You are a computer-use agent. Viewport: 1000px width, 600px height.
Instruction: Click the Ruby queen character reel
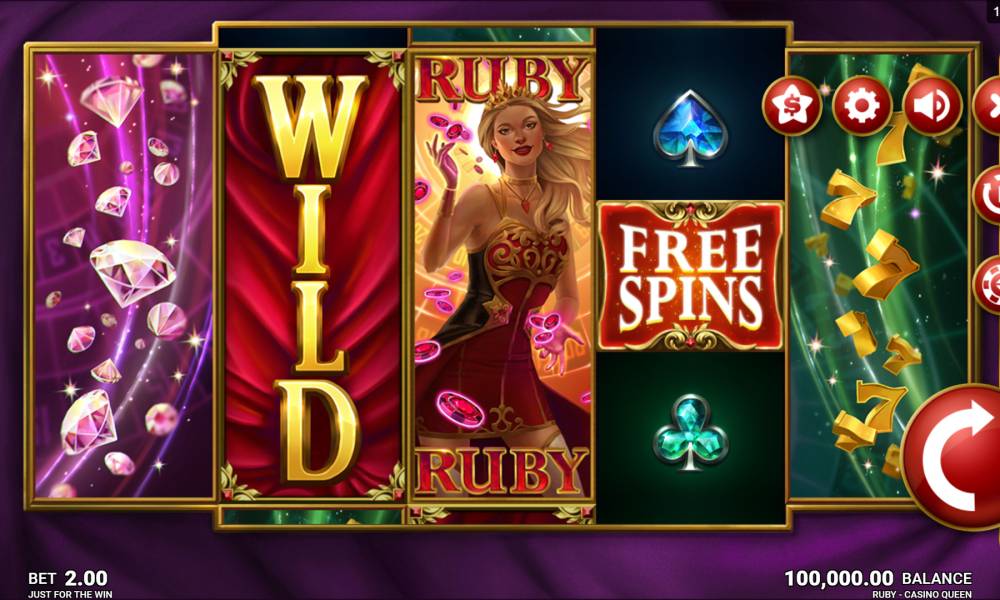[x=501, y=276]
